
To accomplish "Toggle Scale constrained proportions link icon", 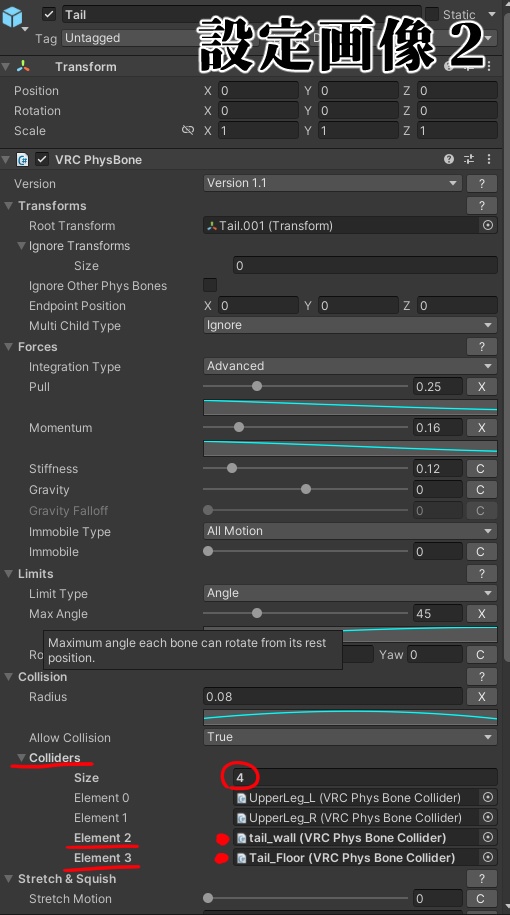I will (x=188, y=130).
